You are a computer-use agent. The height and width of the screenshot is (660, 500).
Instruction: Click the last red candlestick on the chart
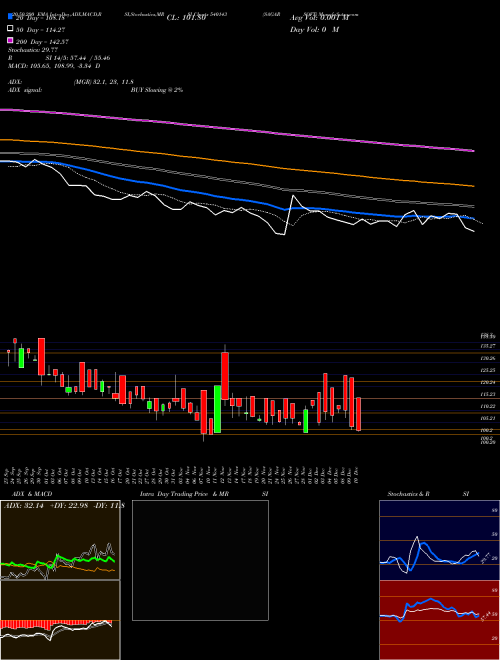pos(359,414)
